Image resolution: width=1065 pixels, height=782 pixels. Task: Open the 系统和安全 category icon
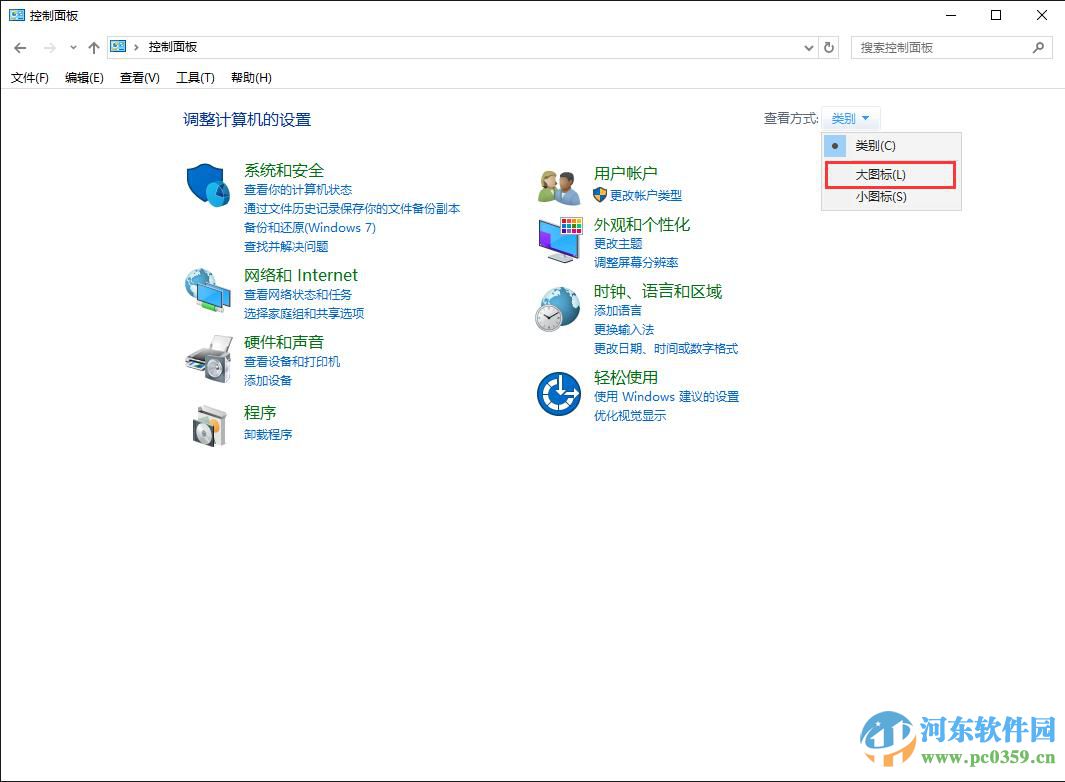[x=207, y=185]
